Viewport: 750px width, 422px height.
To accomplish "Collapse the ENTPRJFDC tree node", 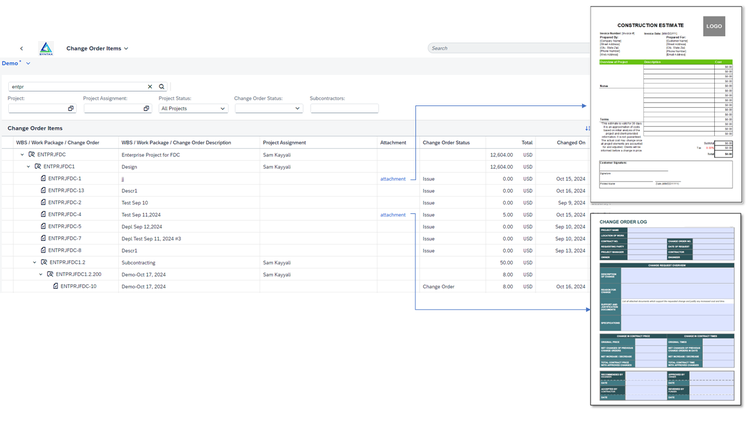I will point(22,155).
